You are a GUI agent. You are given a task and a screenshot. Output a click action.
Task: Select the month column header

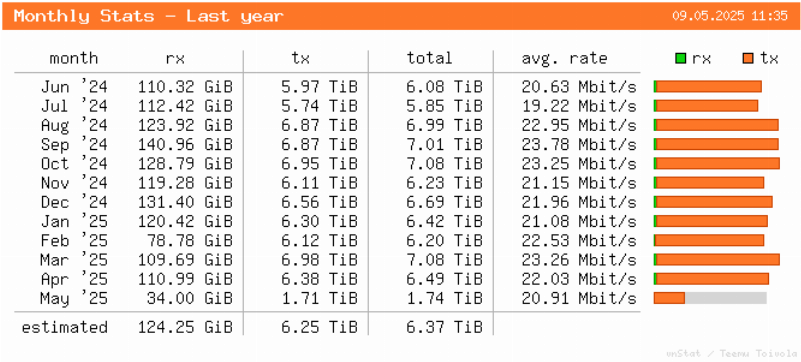74,58
